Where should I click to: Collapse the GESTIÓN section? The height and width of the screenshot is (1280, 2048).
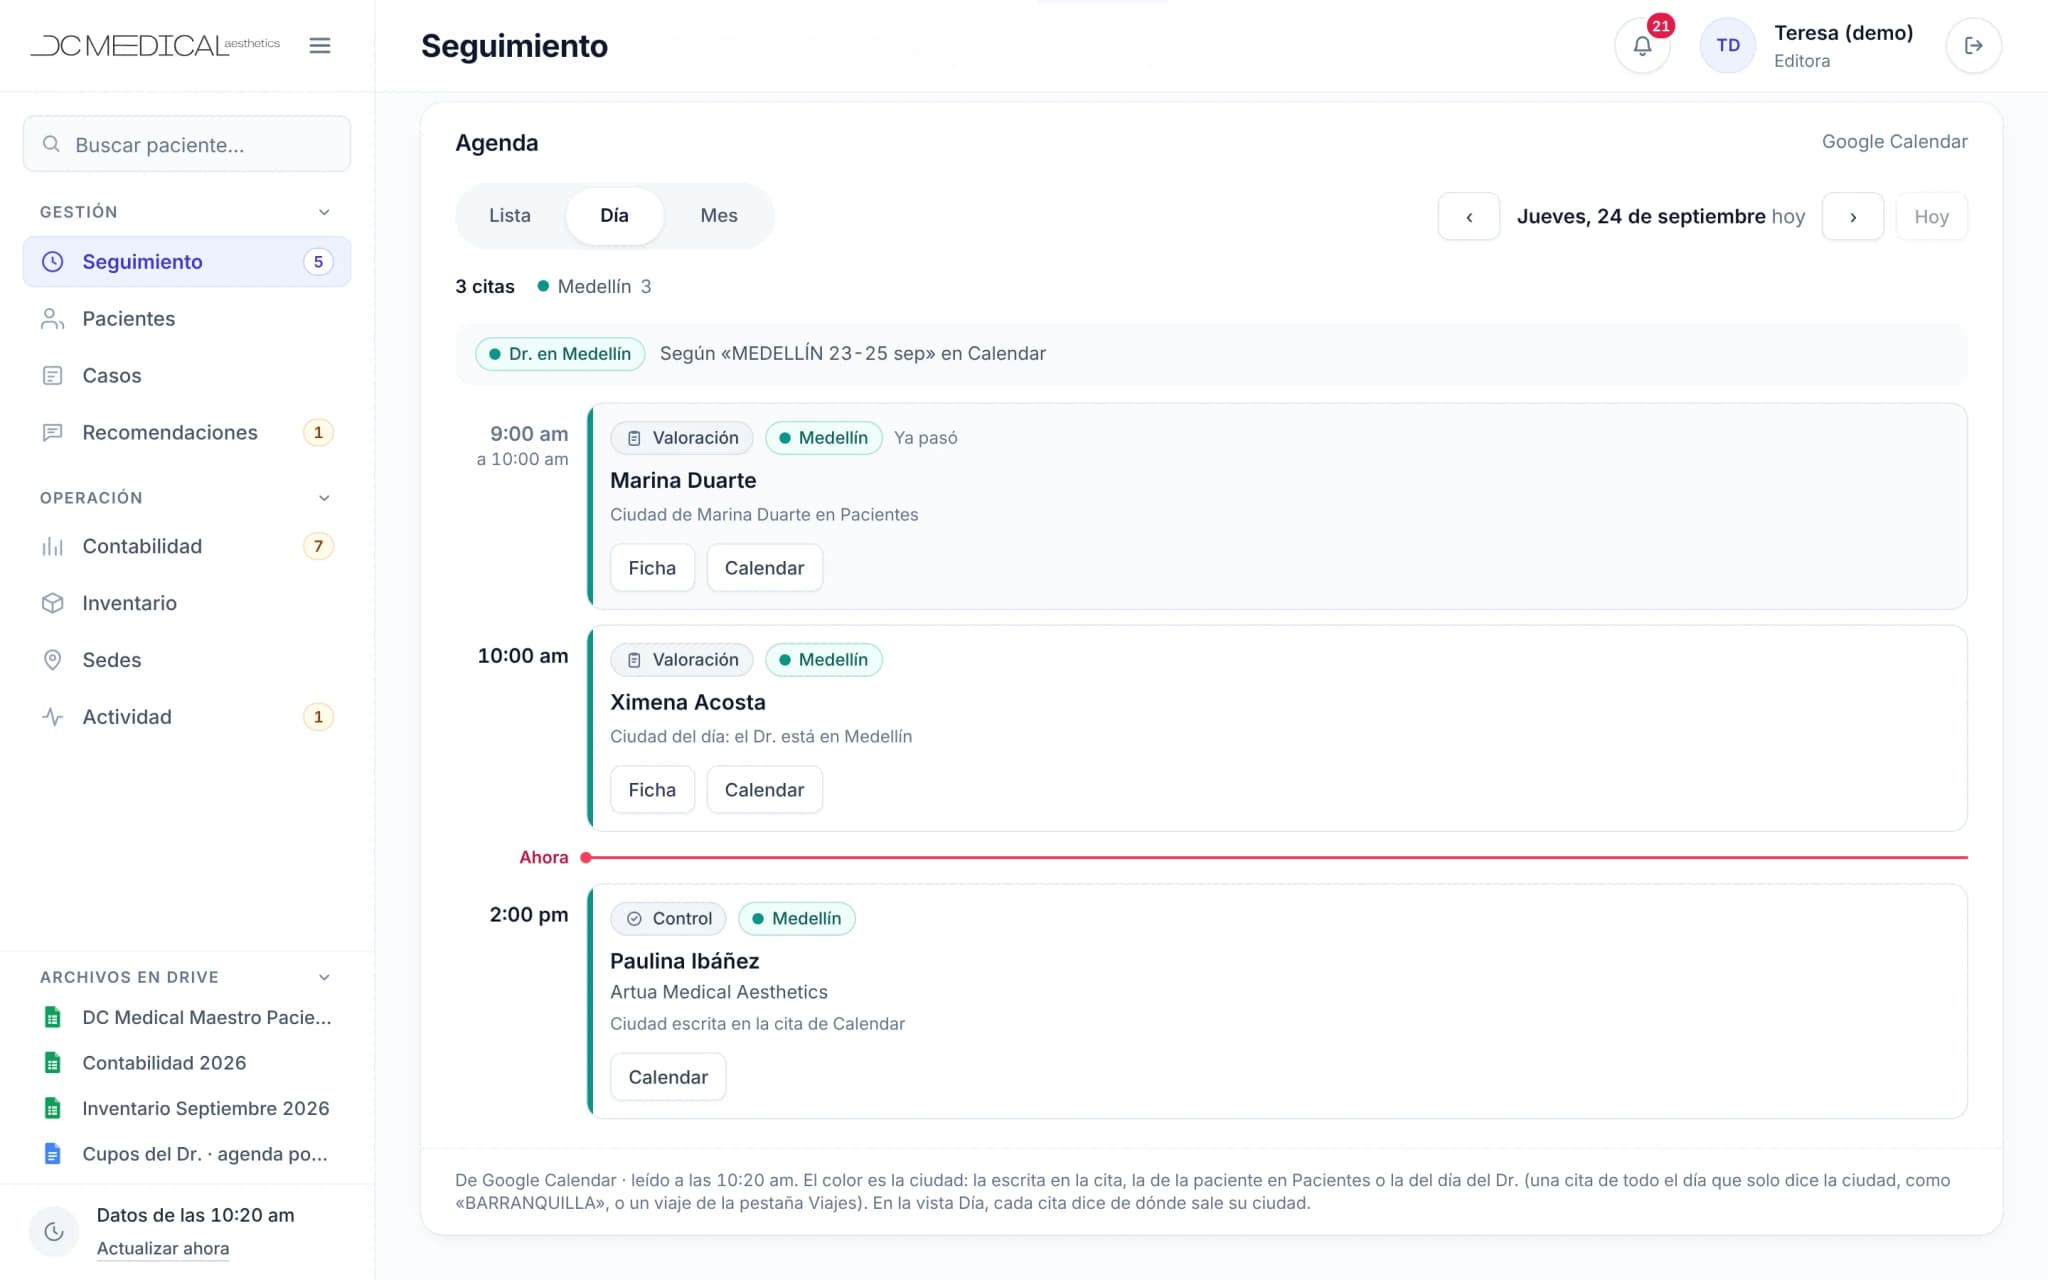coord(324,212)
